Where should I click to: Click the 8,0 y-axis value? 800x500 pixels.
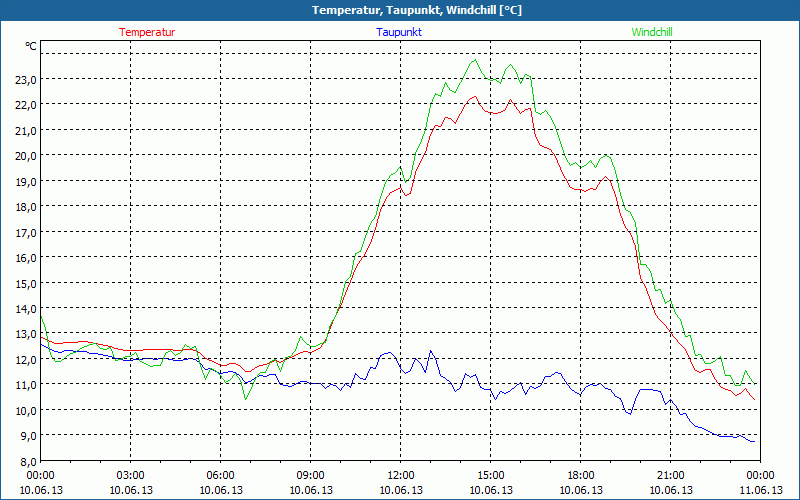coord(29,462)
